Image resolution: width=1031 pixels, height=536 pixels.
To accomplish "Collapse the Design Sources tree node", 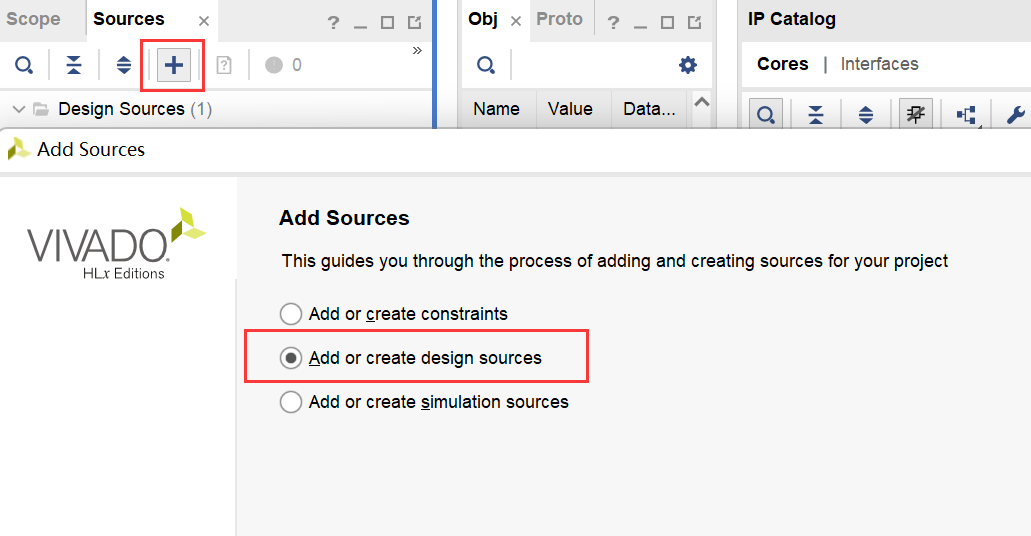I will [19, 109].
